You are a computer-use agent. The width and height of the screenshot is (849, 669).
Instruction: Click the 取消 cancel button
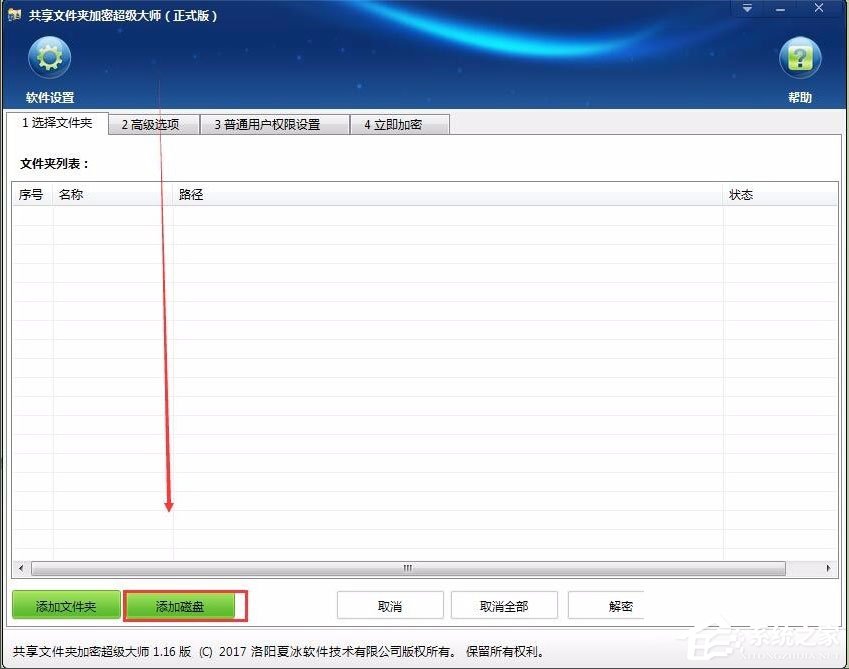pyautogui.click(x=390, y=605)
